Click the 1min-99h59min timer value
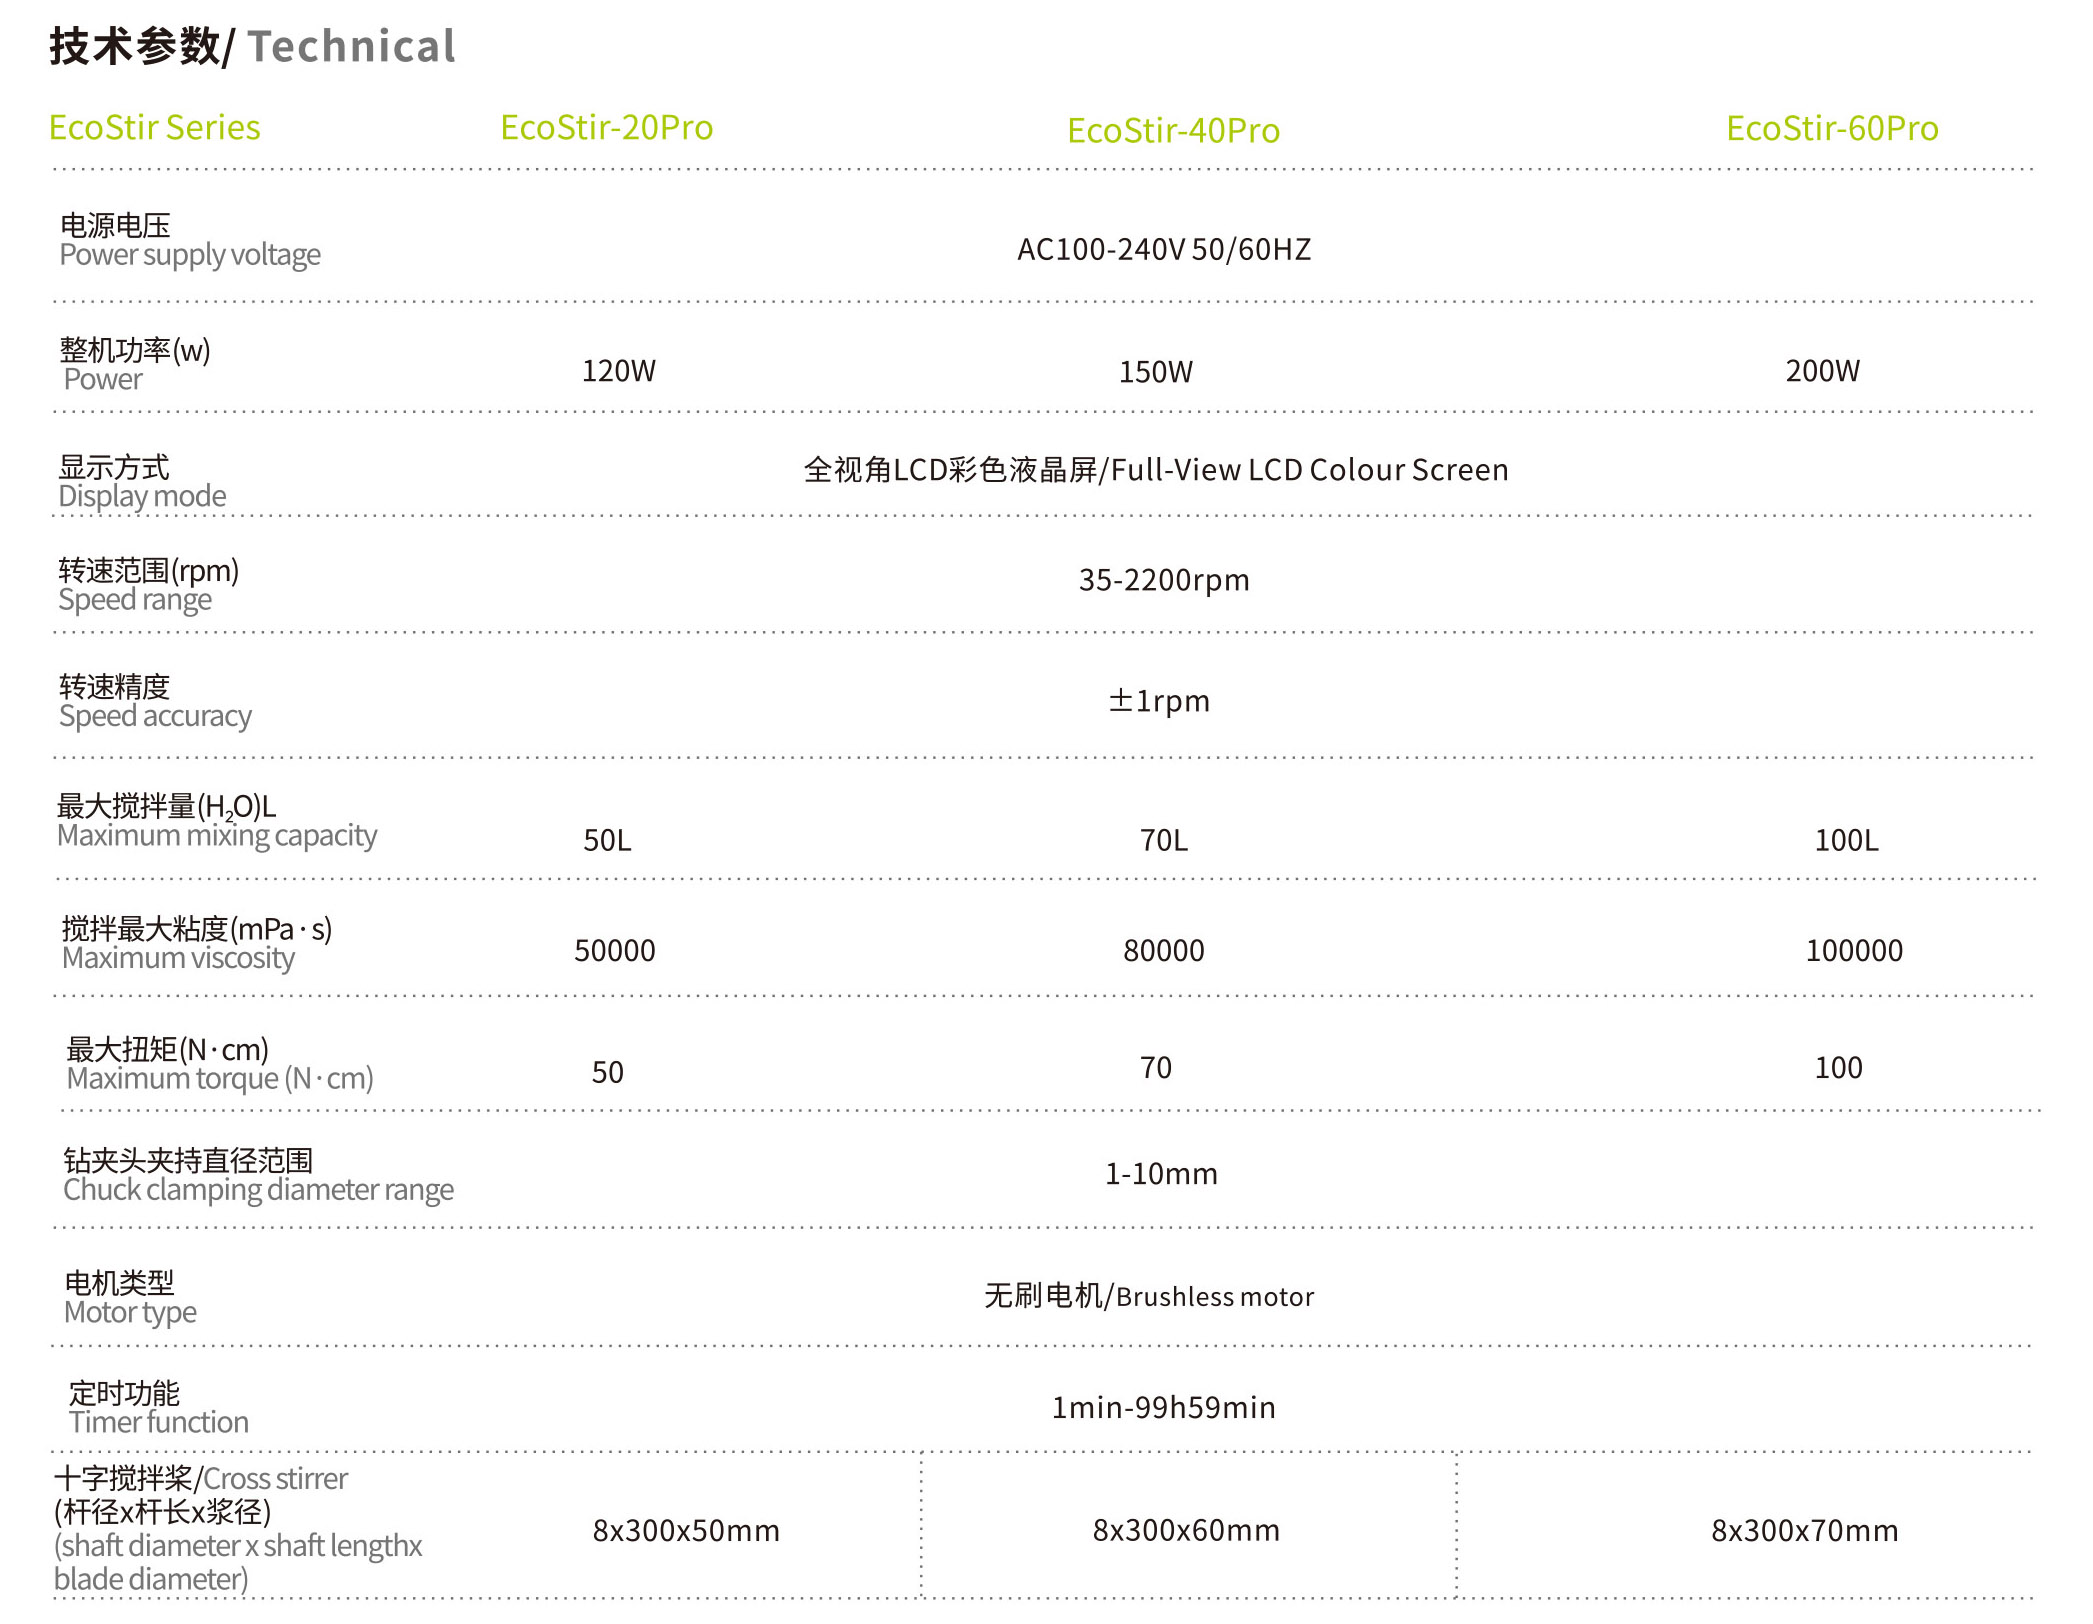This screenshot has height=1624, width=2093. pos(1162,1408)
